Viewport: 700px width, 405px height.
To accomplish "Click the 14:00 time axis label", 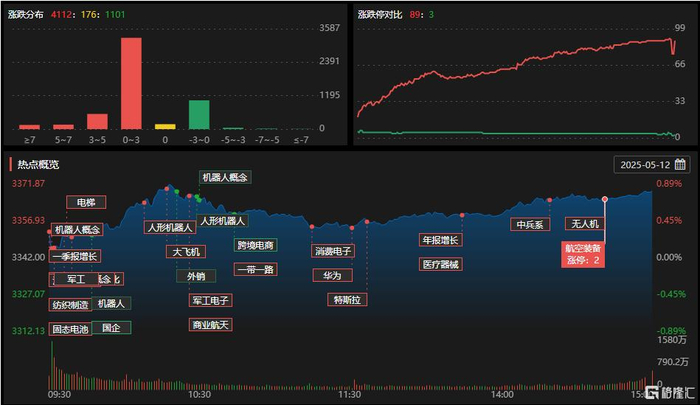I will [x=502, y=395].
